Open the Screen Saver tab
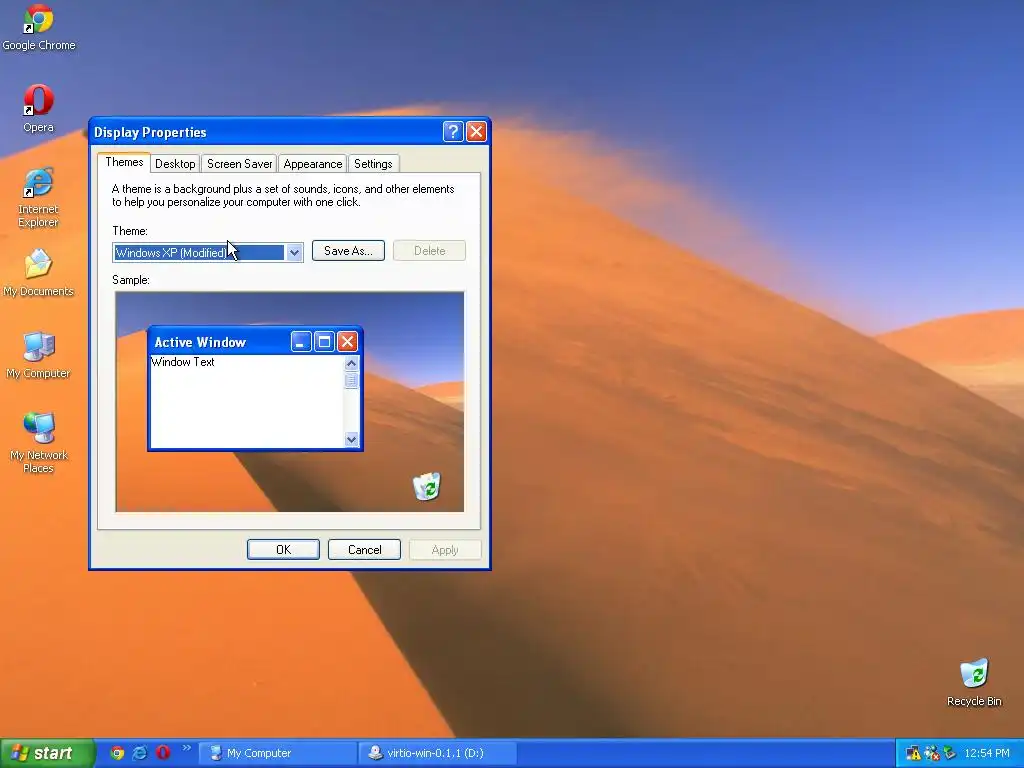Viewport: 1024px width, 768px height. (x=239, y=164)
